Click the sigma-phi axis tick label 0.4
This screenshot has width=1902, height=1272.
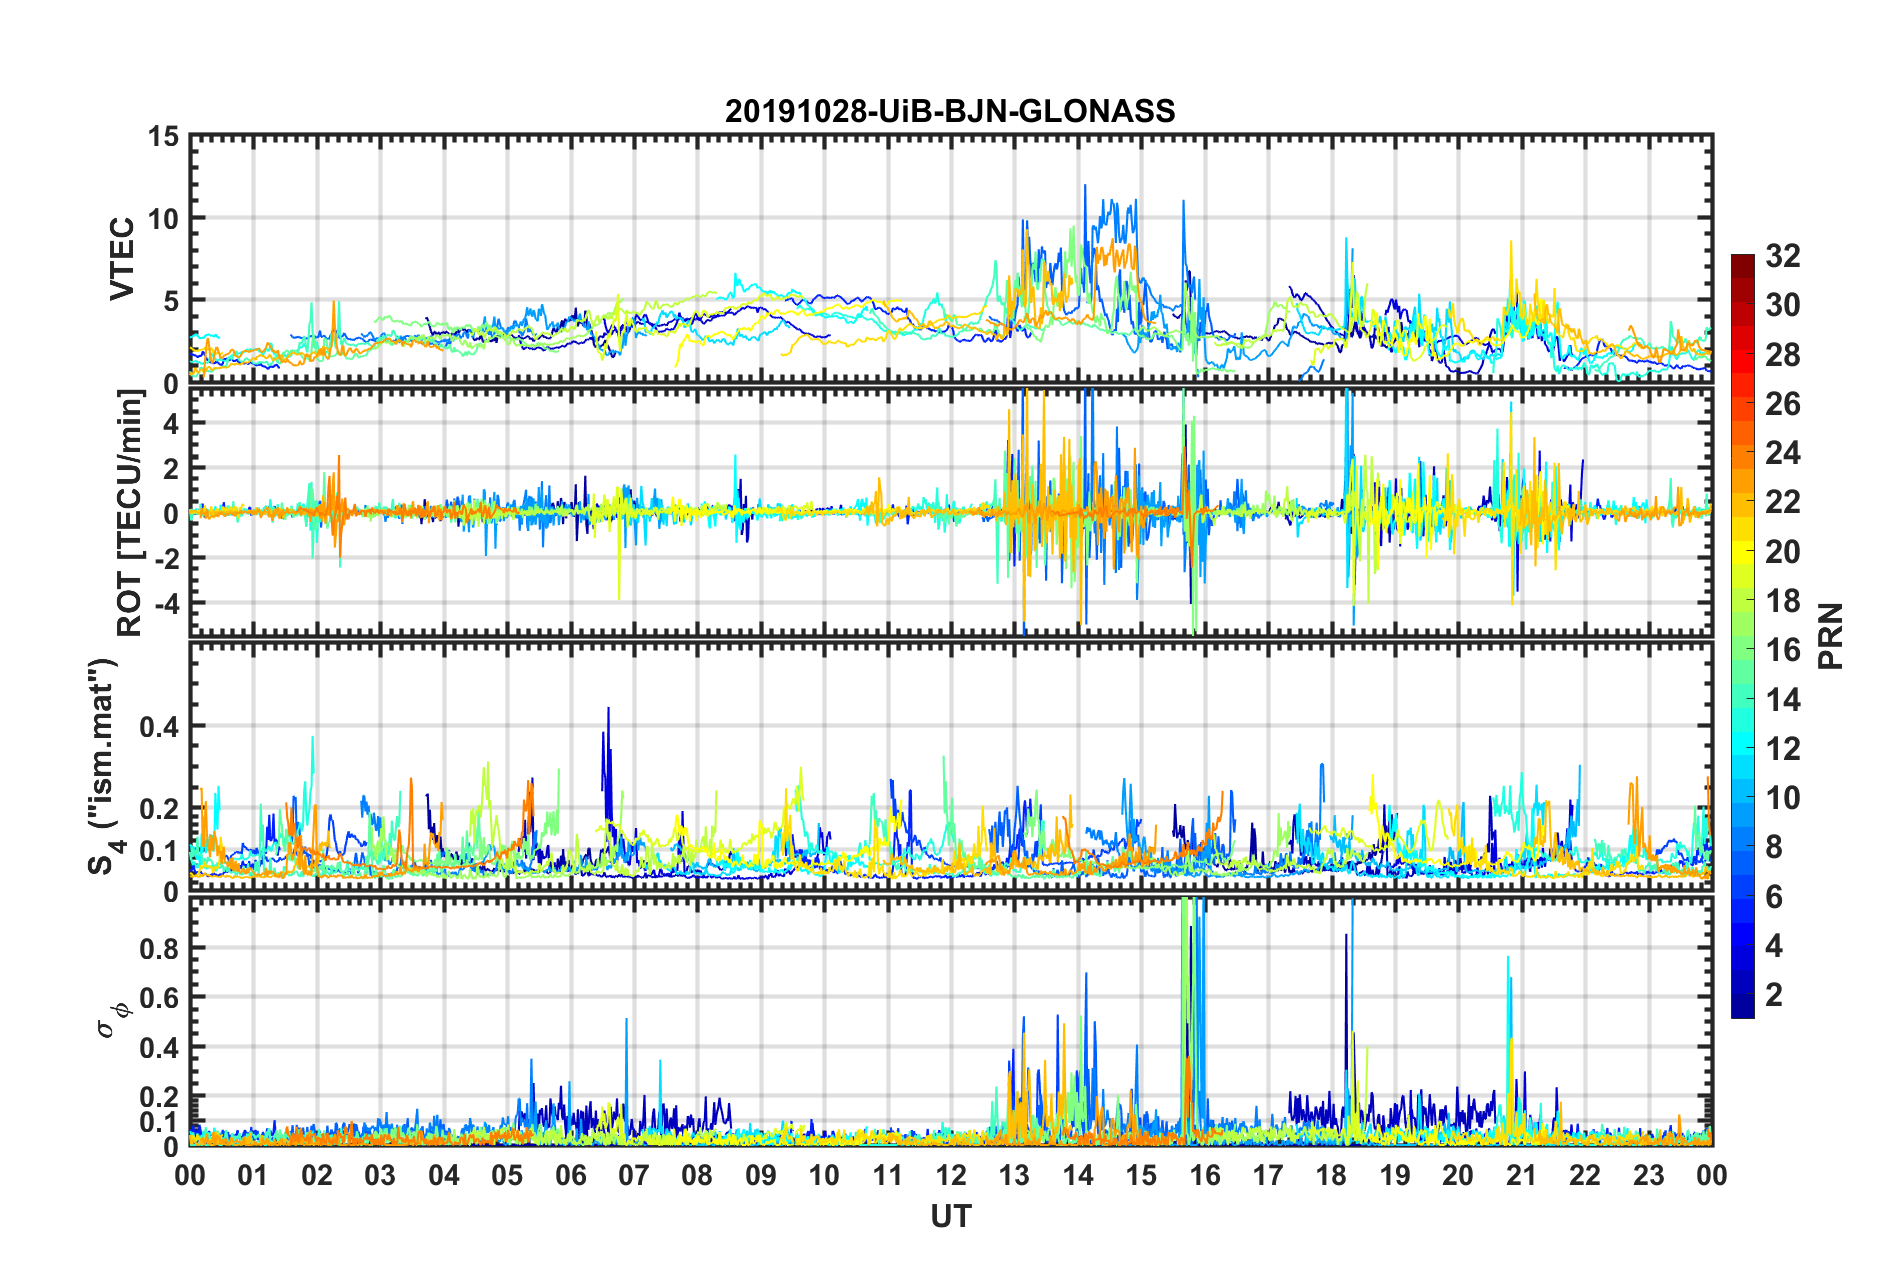(159, 1048)
